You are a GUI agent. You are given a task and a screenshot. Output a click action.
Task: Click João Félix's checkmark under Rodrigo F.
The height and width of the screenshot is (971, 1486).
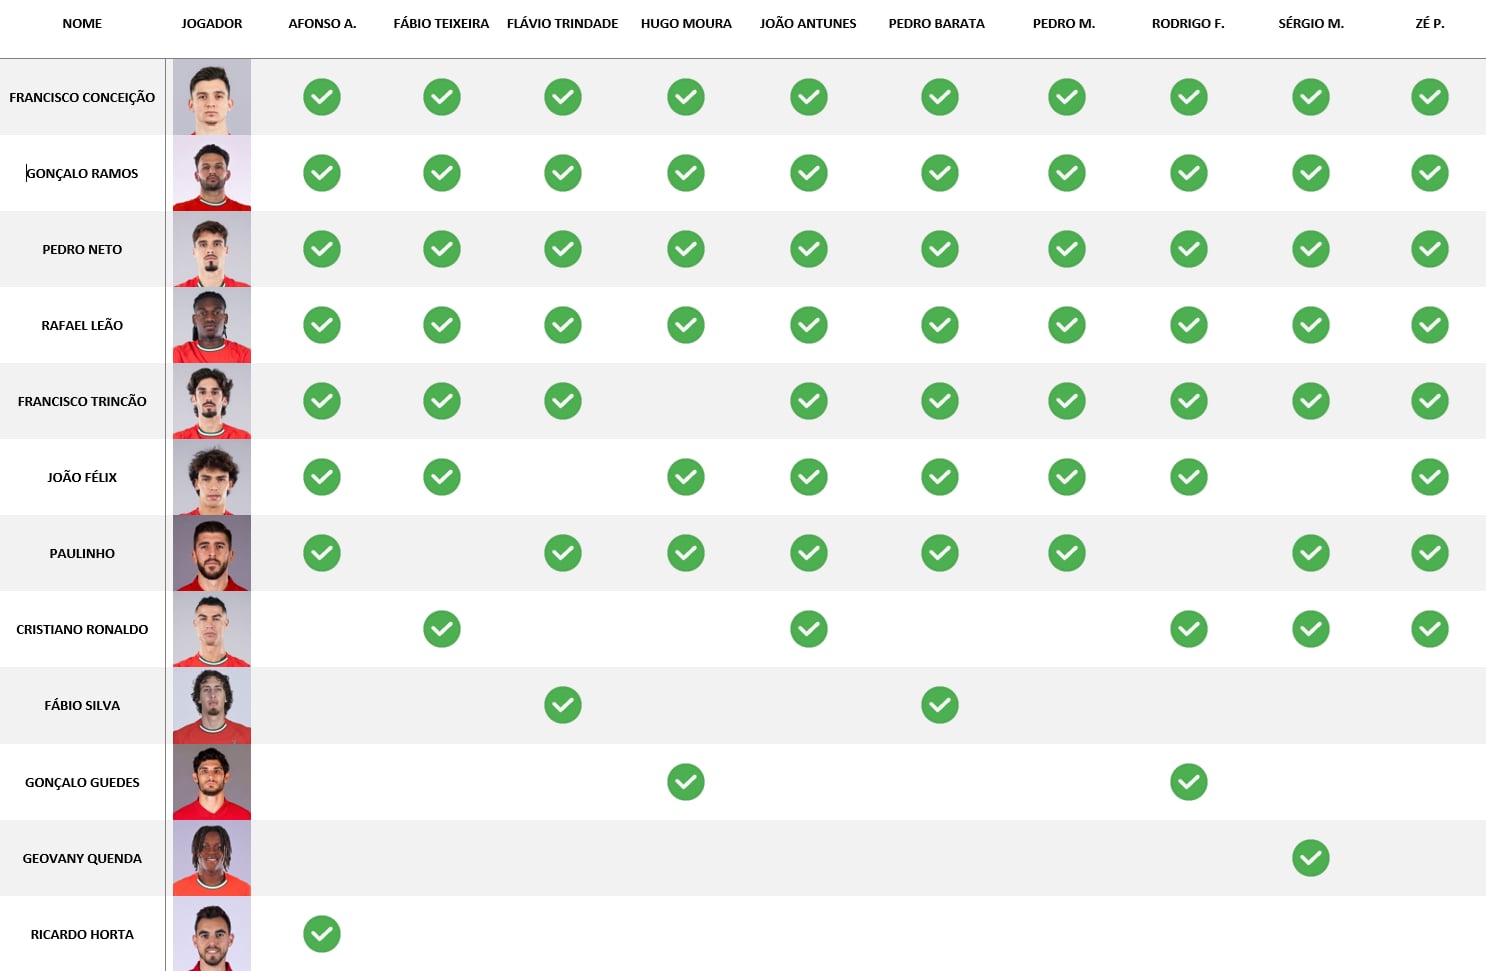pos(1189,477)
